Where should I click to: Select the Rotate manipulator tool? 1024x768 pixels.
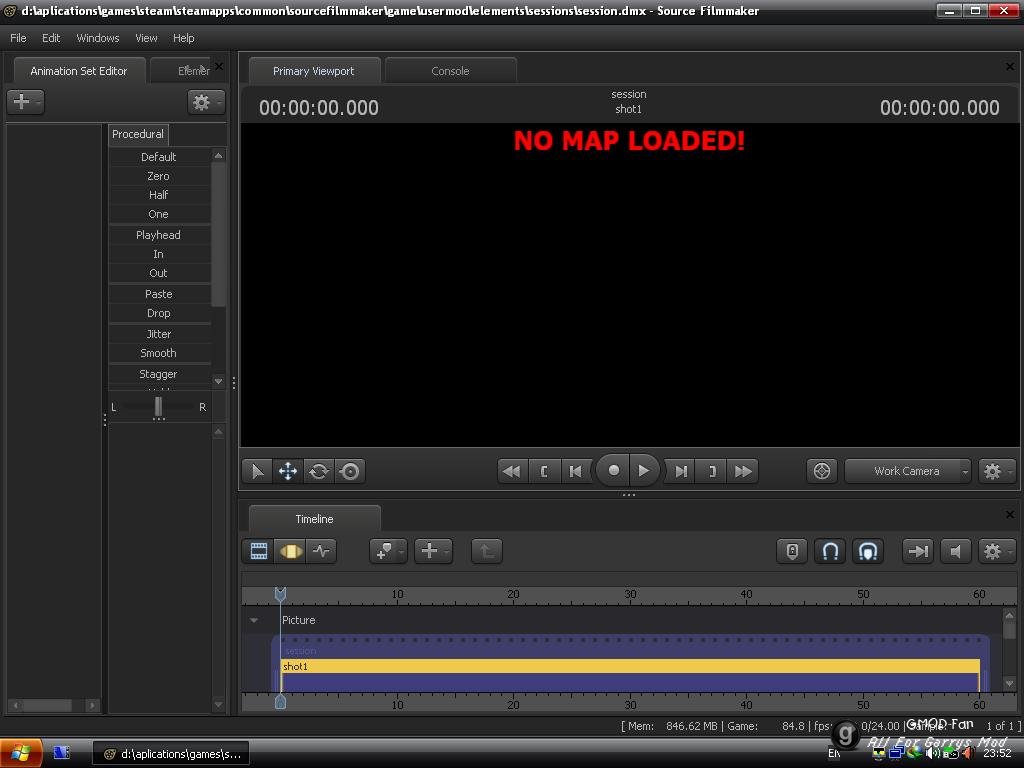(x=319, y=471)
